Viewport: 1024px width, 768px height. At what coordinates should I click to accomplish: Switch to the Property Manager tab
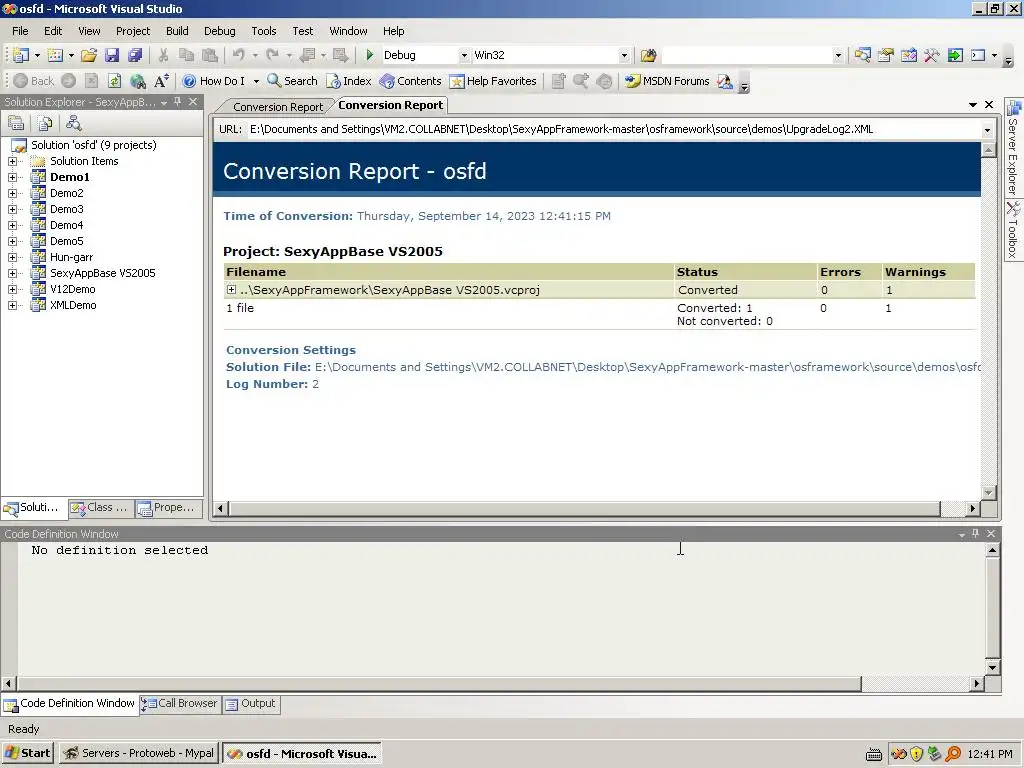[x=168, y=507]
